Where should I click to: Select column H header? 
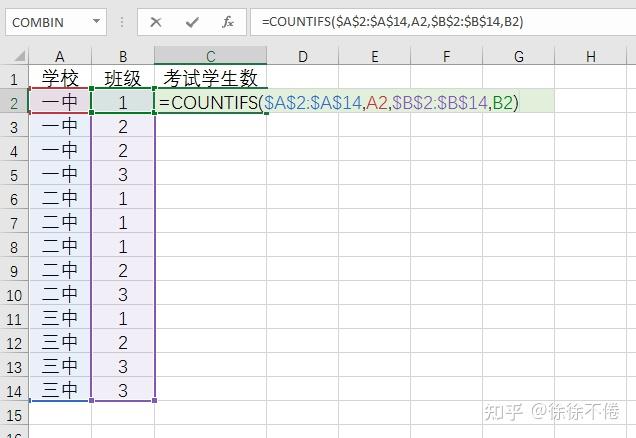(591, 56)
